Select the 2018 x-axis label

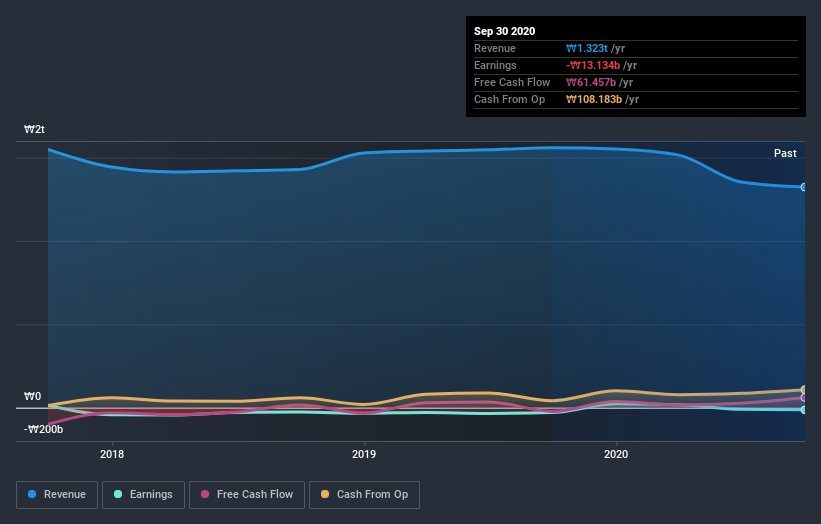112,454
